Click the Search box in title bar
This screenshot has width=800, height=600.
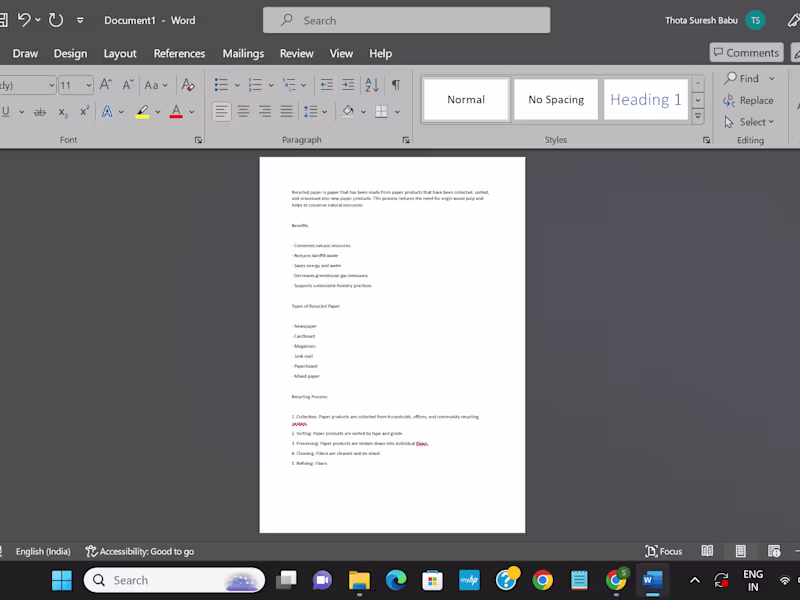(x=407, y=20)
